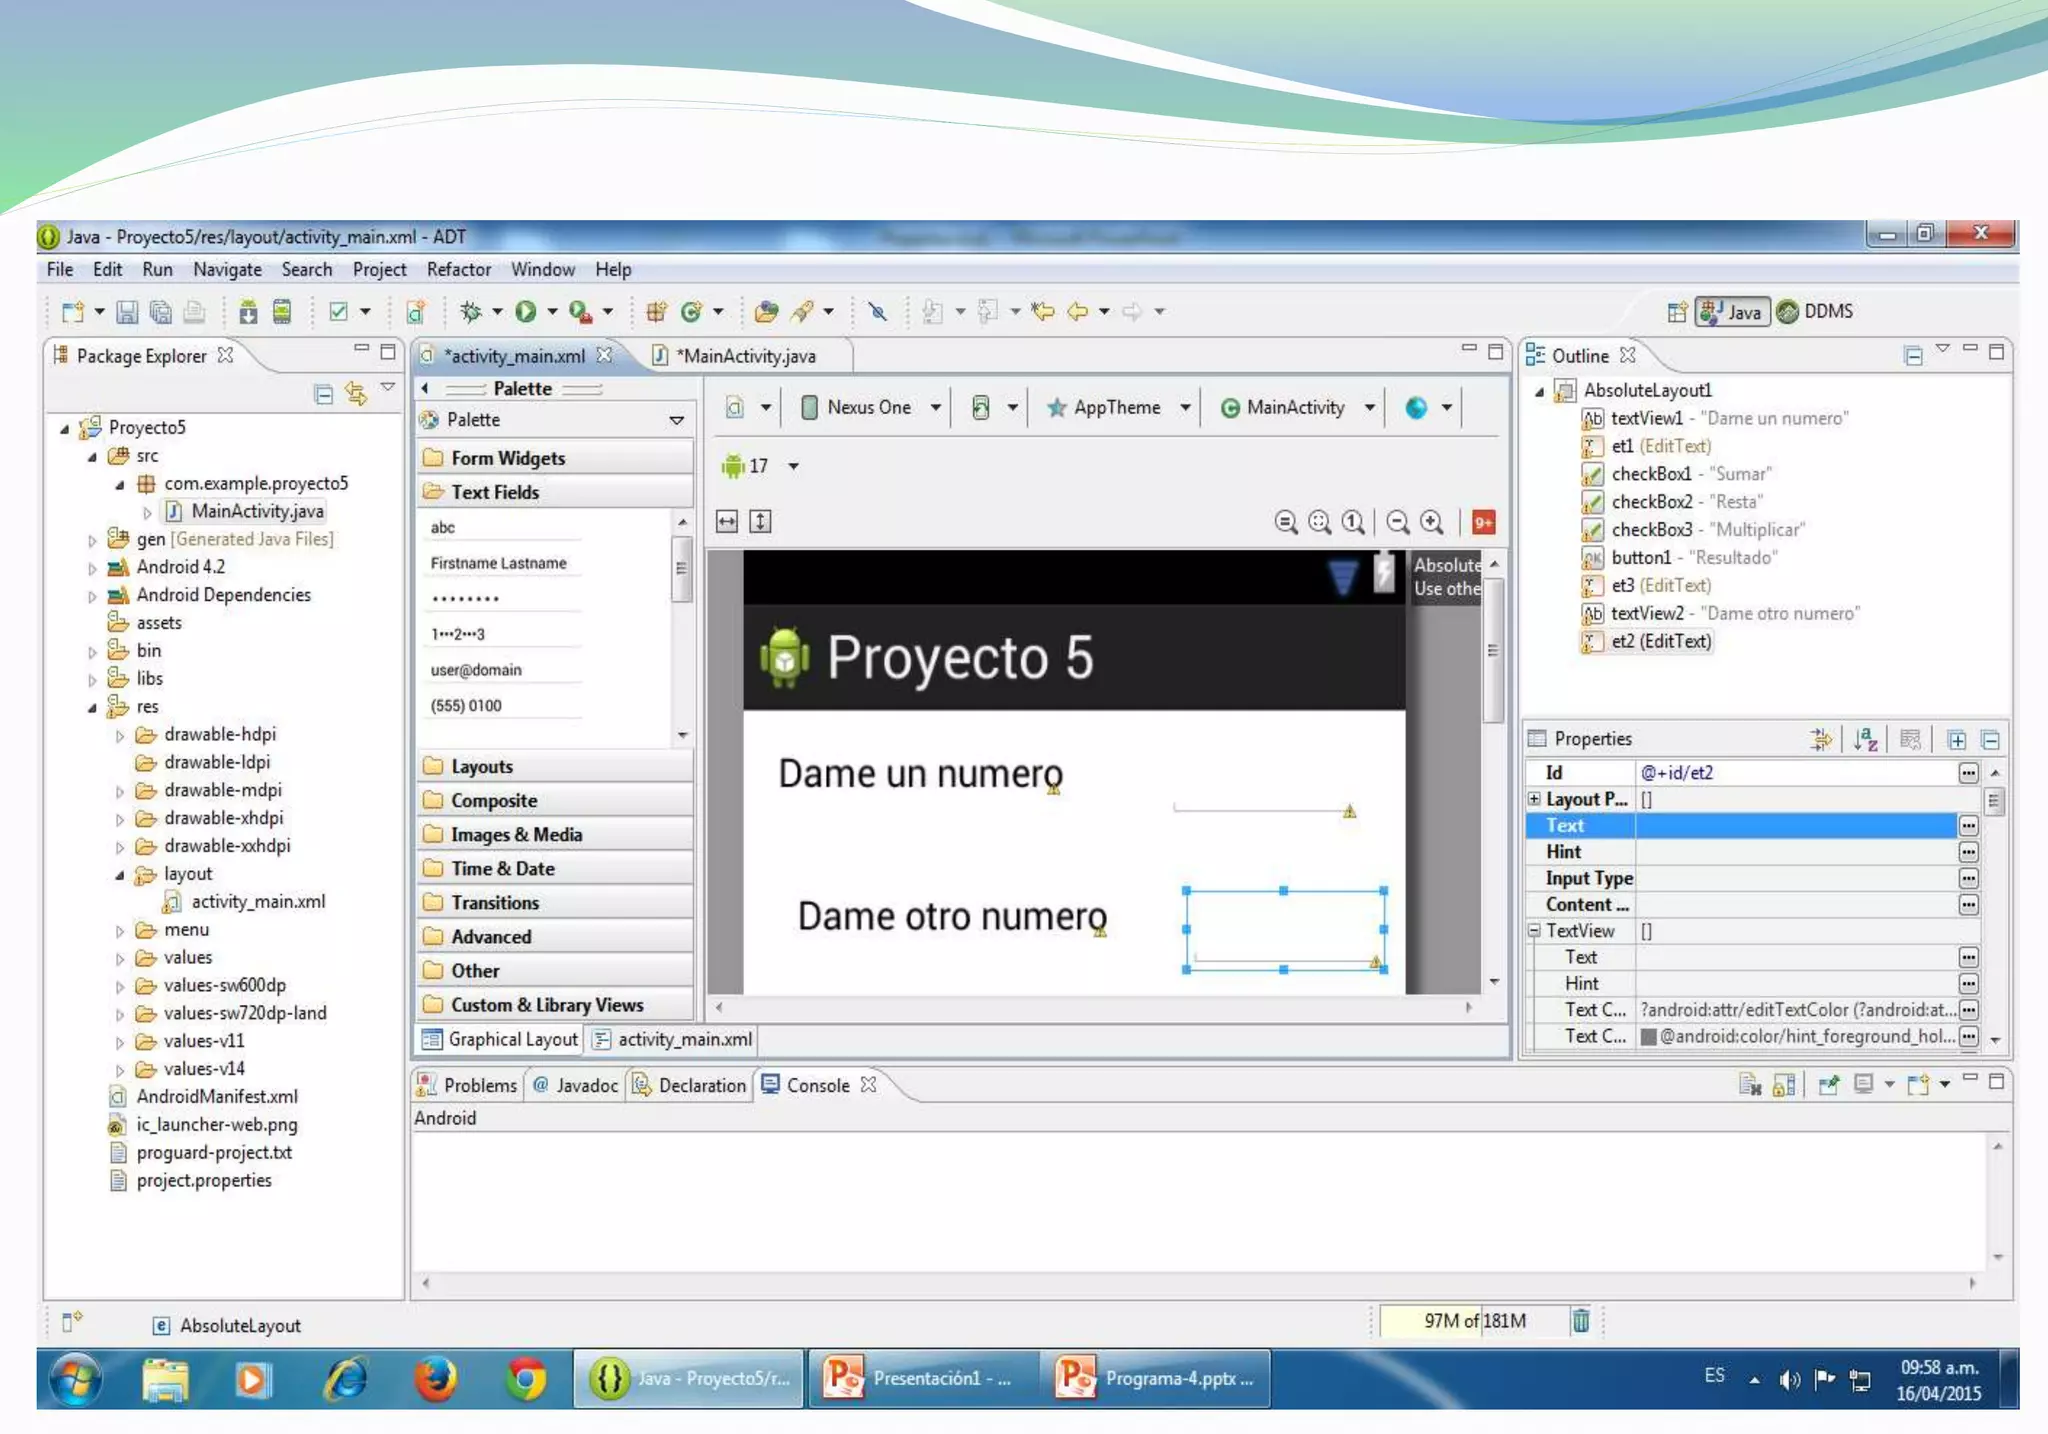This screenshot has height=1434, width=2048.
Task: Switch to the DDMS perspective
Action: point(1816,312)
